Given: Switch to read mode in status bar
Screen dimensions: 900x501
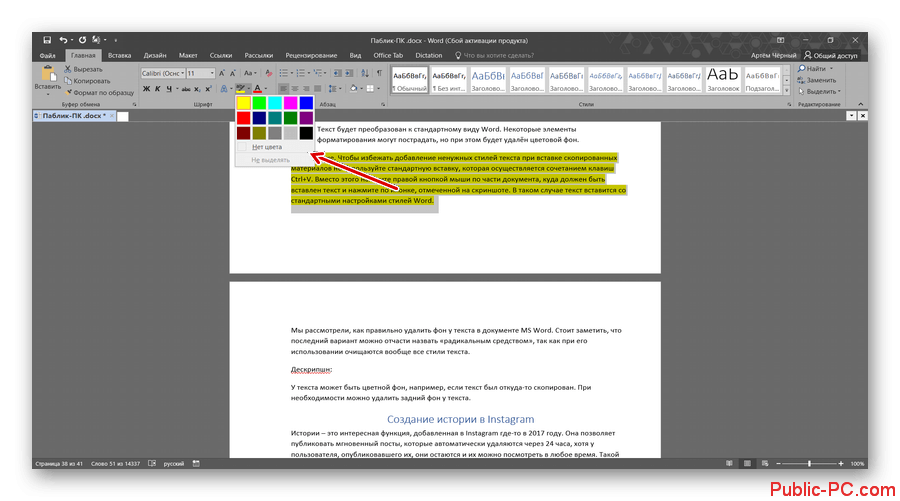Looking at the screenshot, I should click(729, 464).
